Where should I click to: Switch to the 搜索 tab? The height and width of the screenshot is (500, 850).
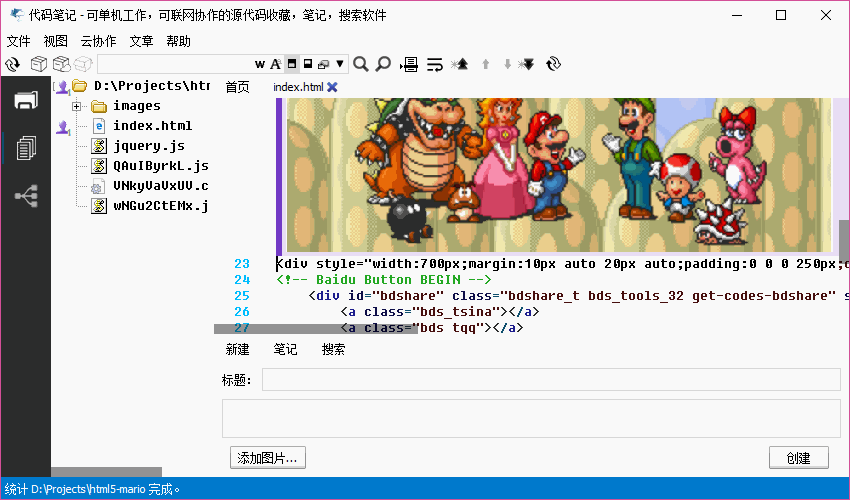[333, 350]
